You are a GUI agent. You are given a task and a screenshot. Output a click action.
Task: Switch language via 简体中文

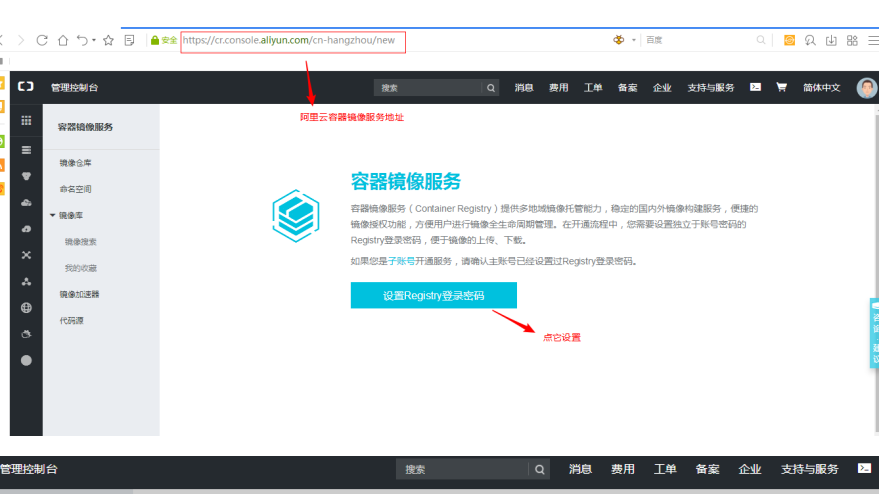pyautogui.click(x=822, y=88)
